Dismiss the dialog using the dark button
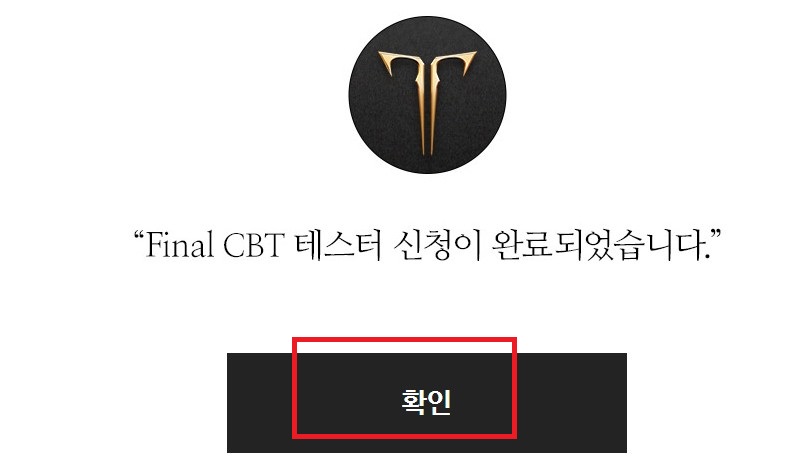 [426, 403]
